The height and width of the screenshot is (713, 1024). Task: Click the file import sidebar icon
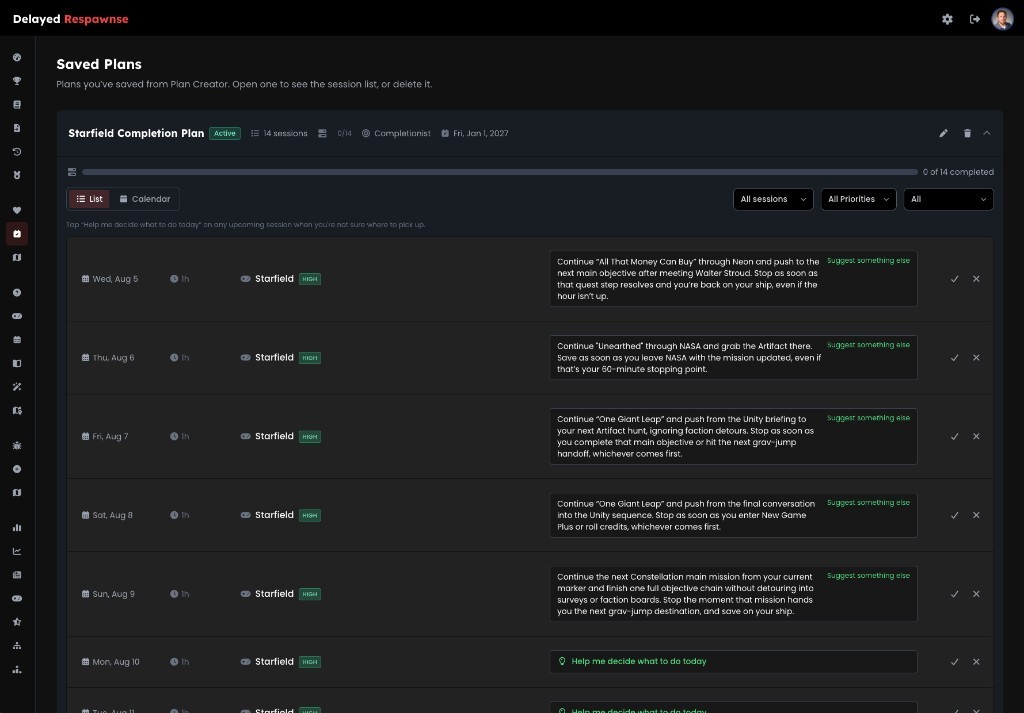point(17,128)
